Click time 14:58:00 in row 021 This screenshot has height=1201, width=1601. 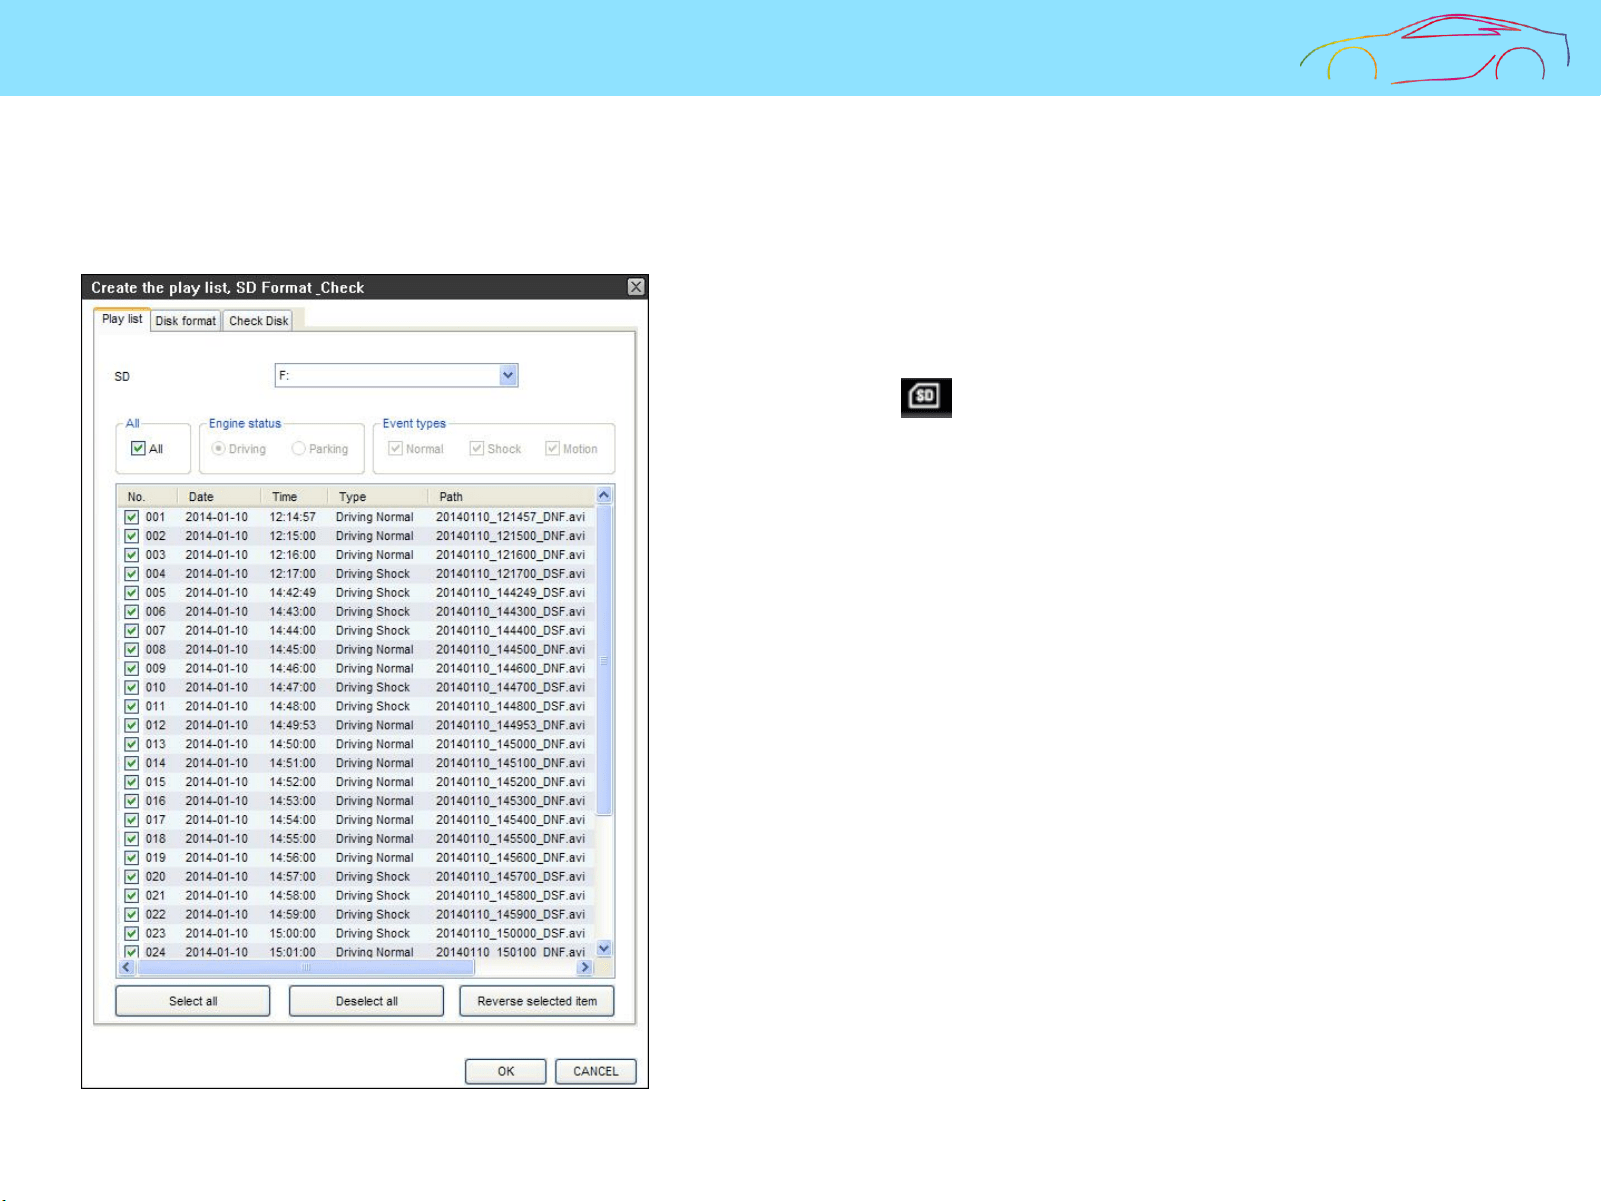pos(292,896)
